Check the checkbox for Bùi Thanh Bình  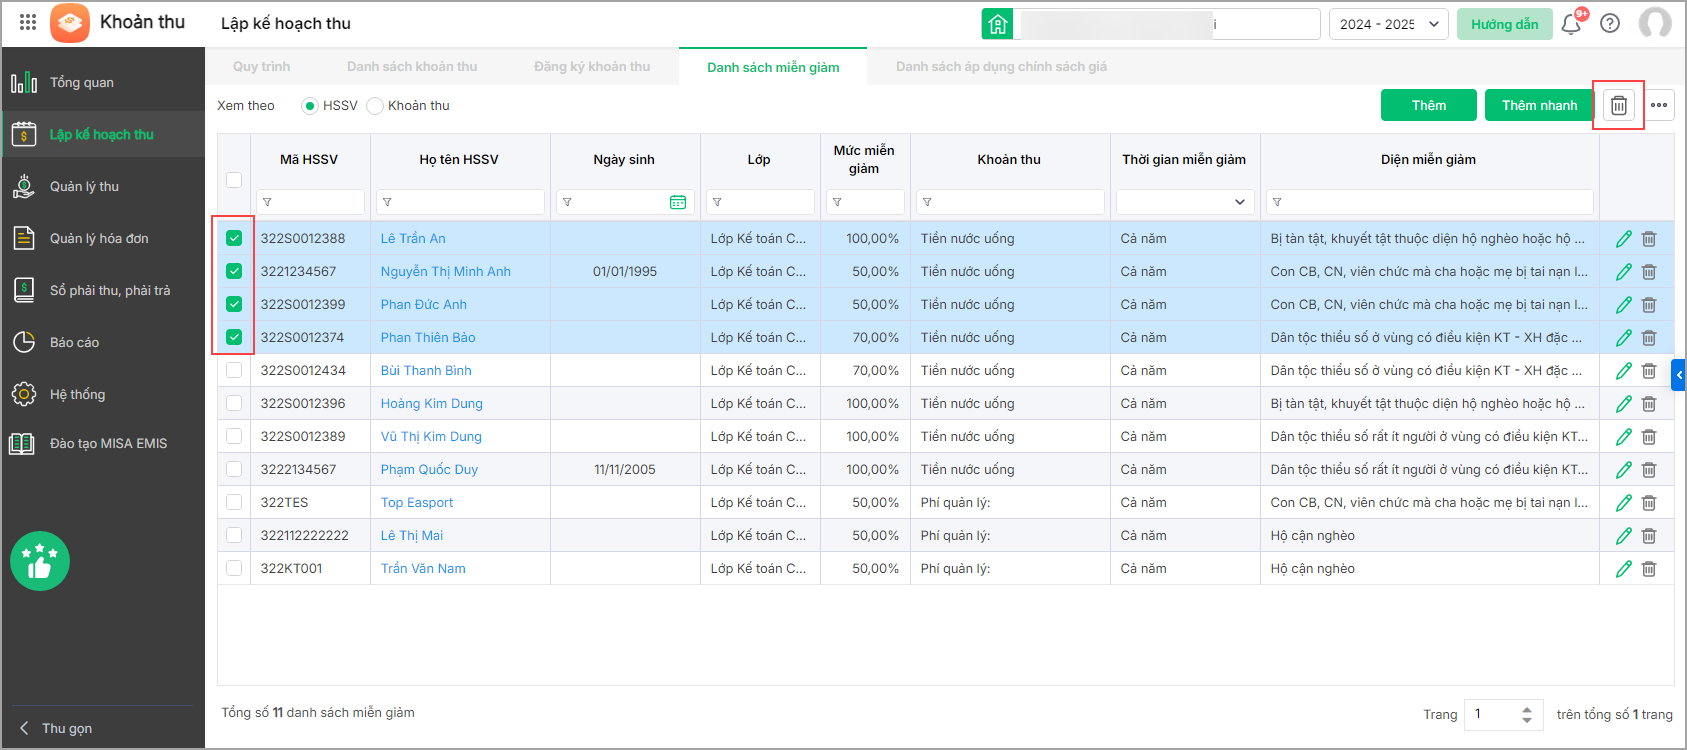pyautogui.click(x=234, y=370)
